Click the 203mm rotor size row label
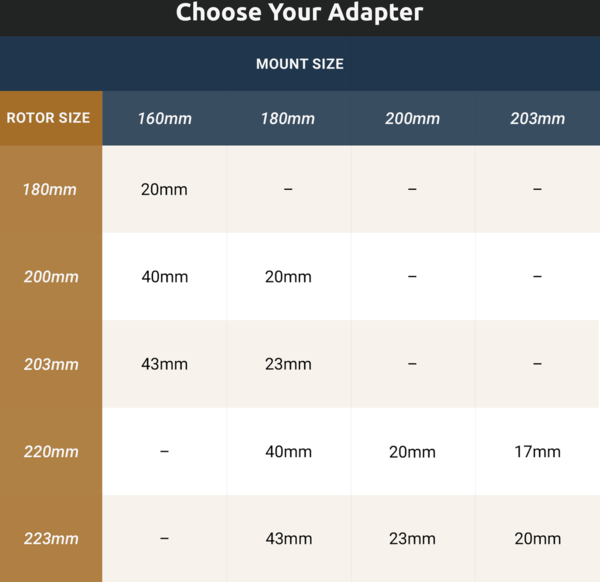 click(51, 364)
